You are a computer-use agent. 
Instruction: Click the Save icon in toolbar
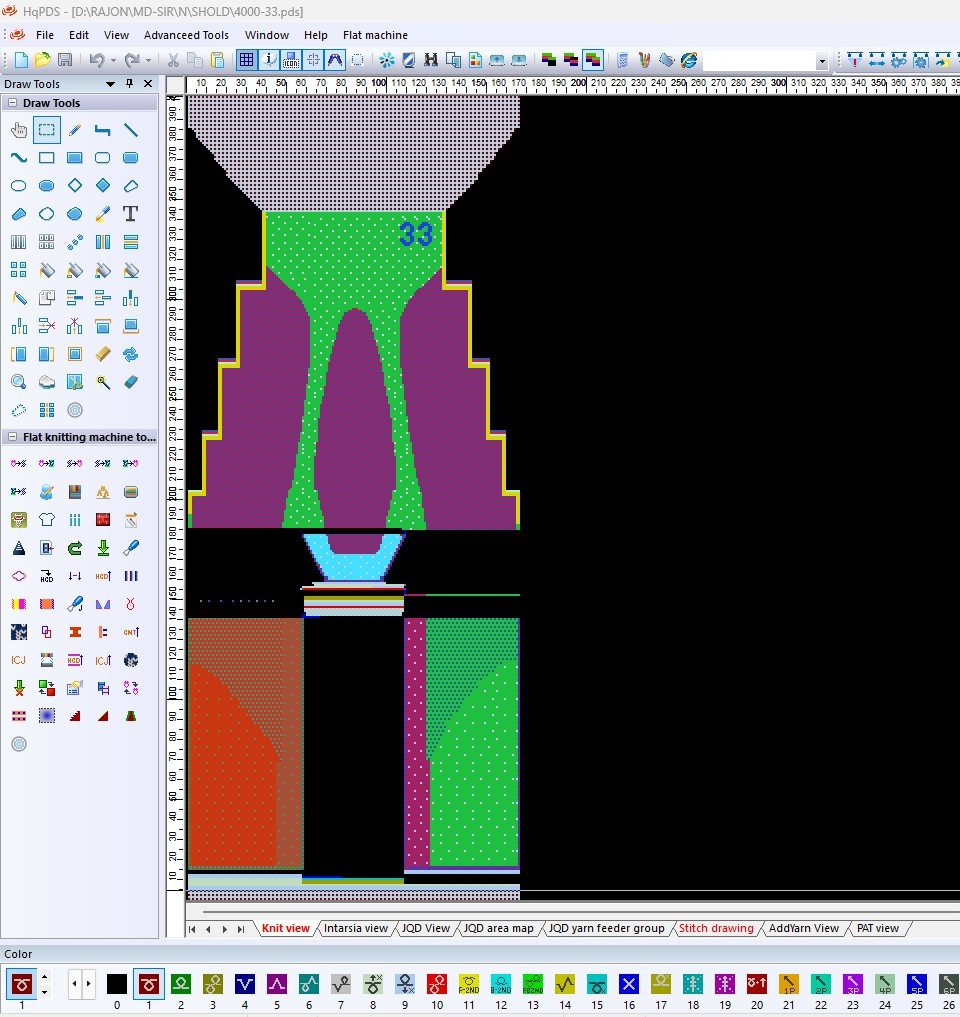click(65, 61)
